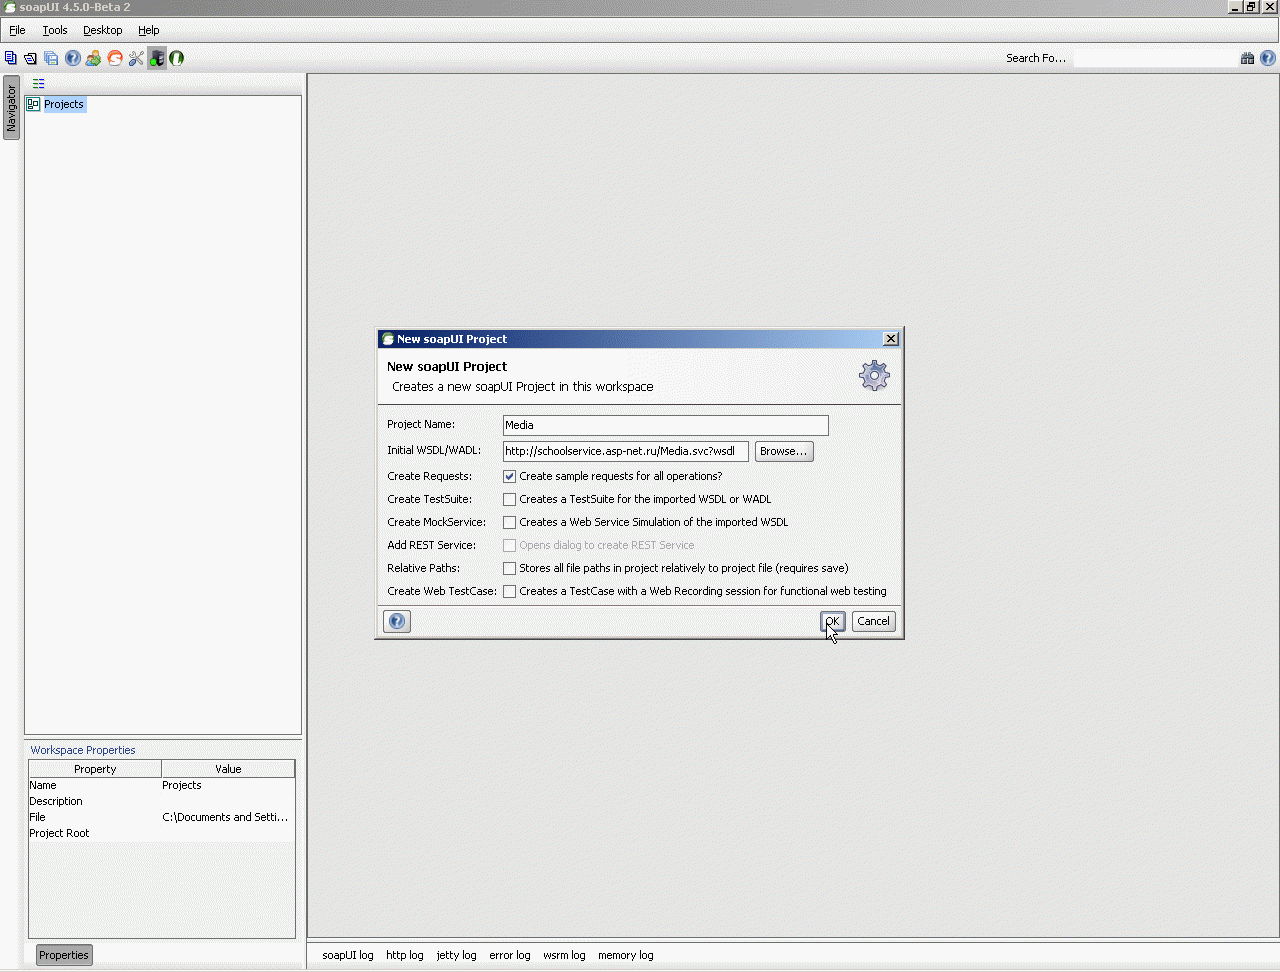Click the Import Project toolbar icon

coord(30,58)
